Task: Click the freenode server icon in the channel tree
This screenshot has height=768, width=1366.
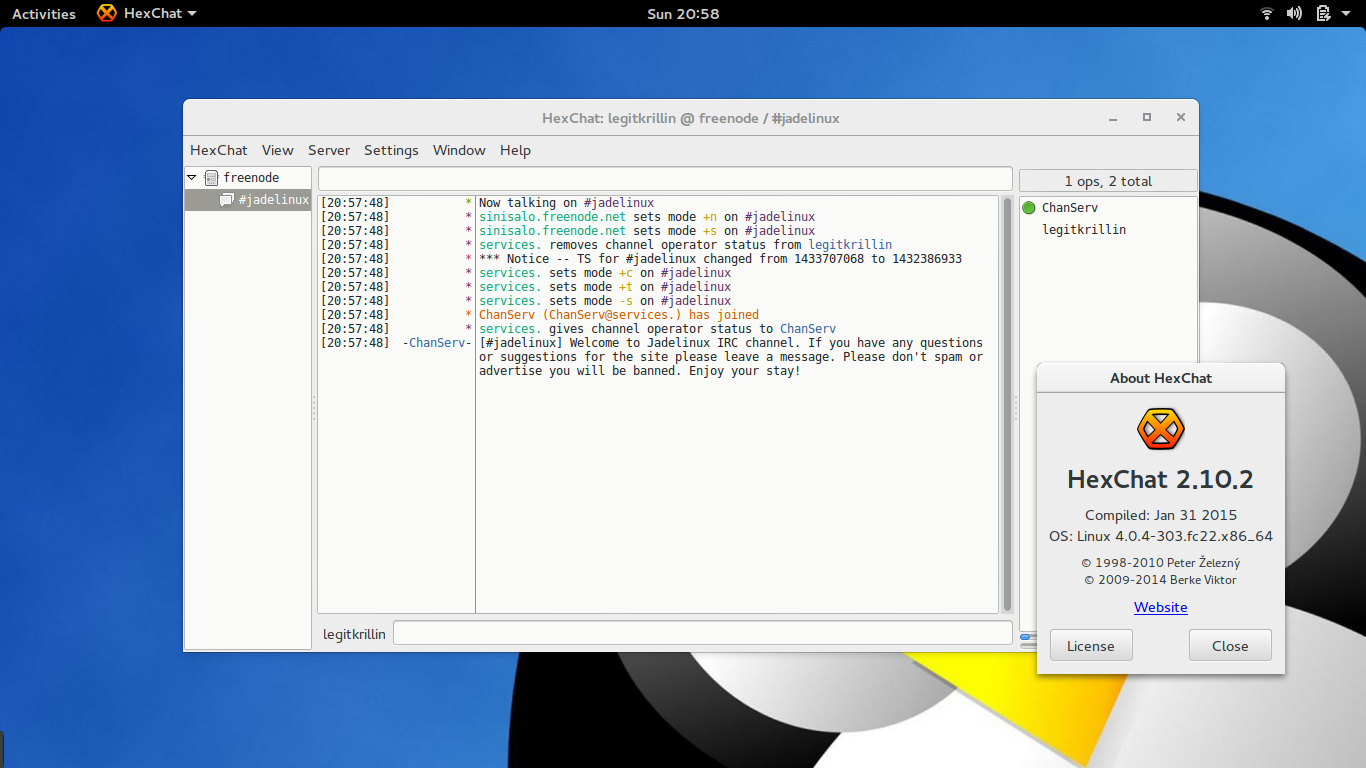Action: [x=211, y=178]
